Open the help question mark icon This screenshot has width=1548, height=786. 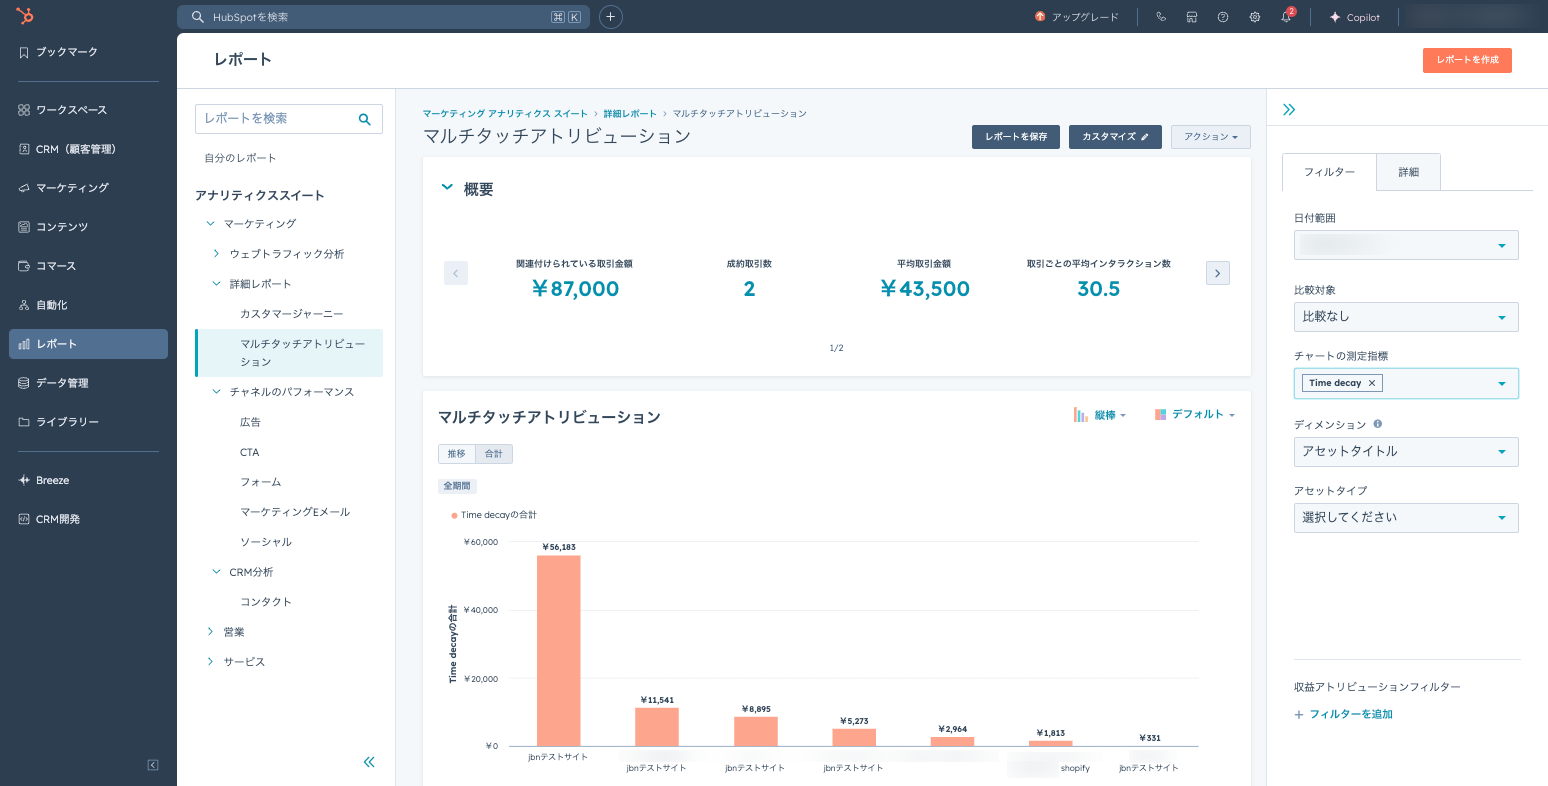coord(1223,17)
